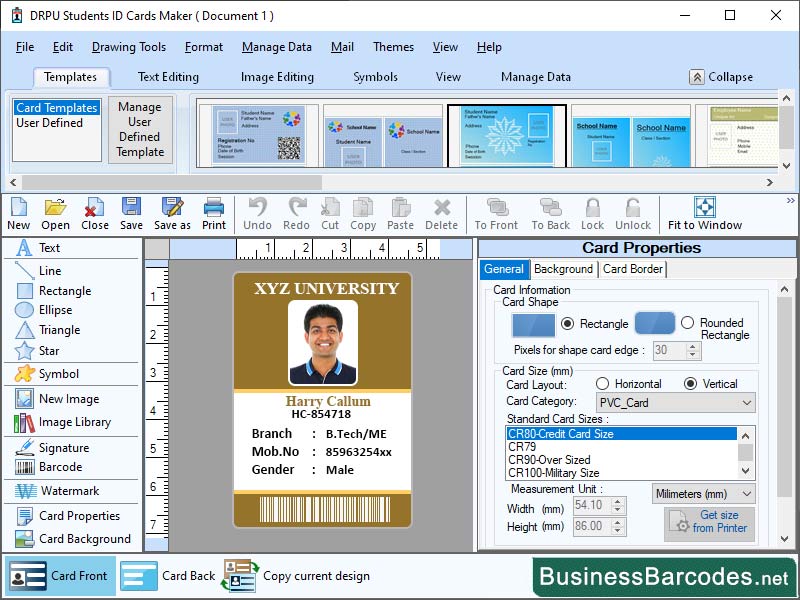Open the Themes menu
Image resolution: width=800 pixels, height=600 pixels.
pyautogui.click(x=393, y=47)
